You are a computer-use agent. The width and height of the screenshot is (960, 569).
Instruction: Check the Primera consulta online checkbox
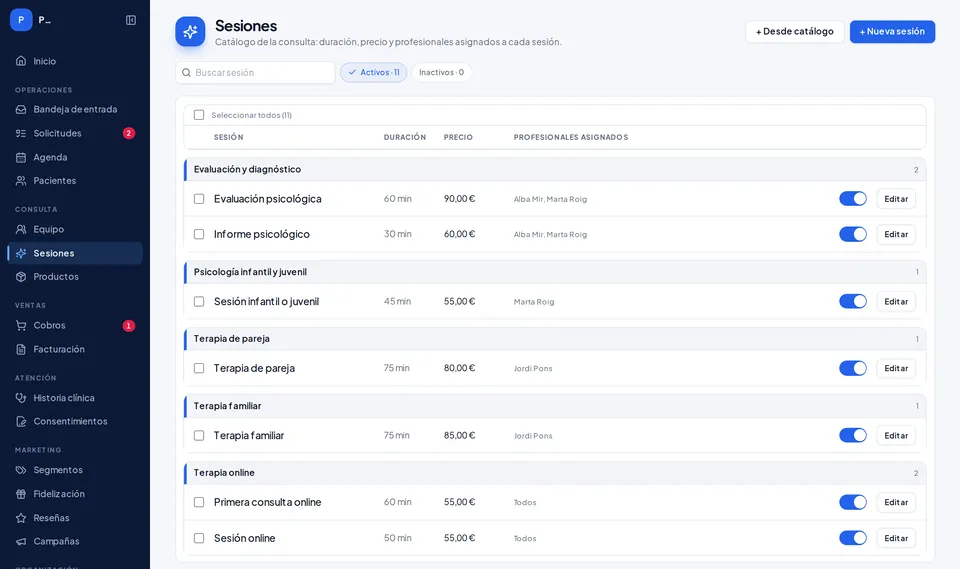coord(199,502)
